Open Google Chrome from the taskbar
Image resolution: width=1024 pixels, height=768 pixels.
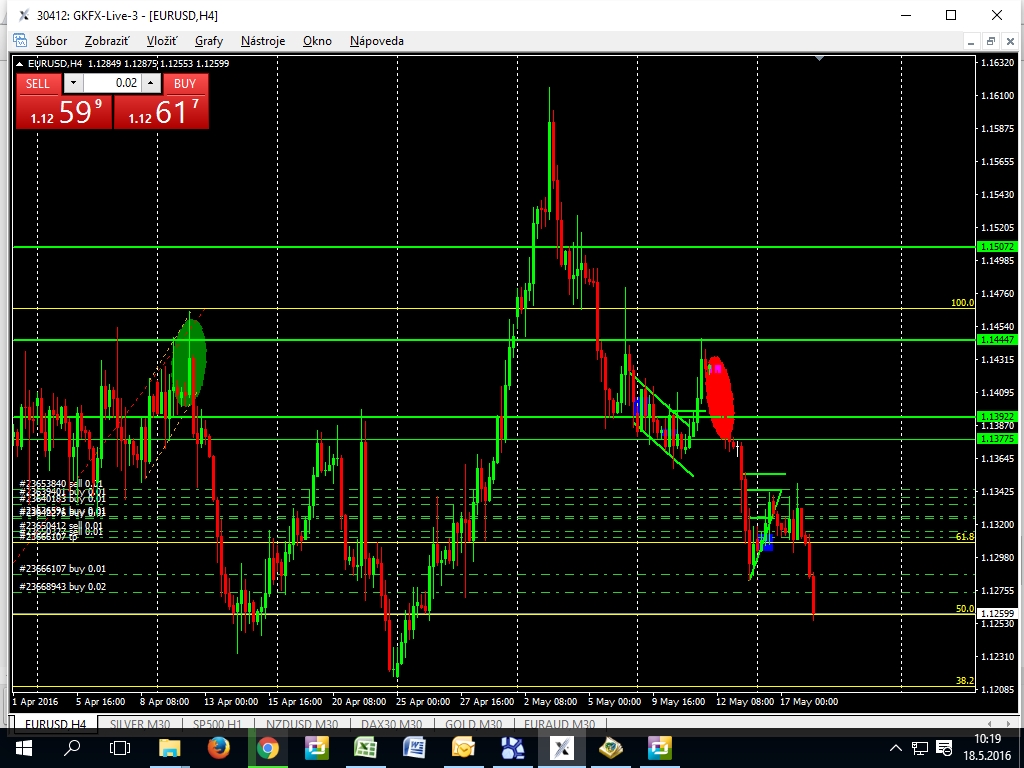267,747
